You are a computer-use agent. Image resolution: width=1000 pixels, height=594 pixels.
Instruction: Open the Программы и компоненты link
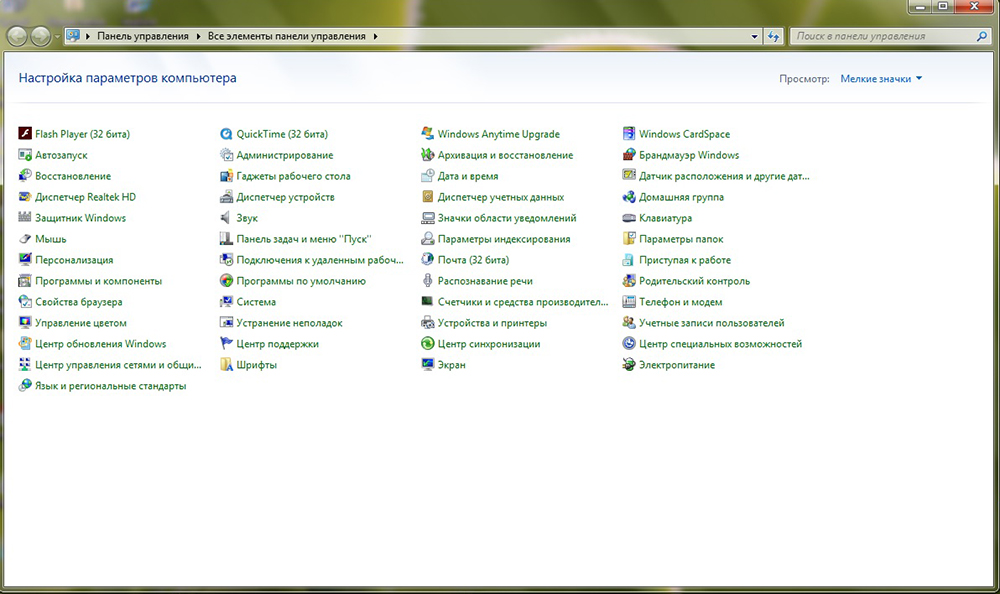point(98,281)
